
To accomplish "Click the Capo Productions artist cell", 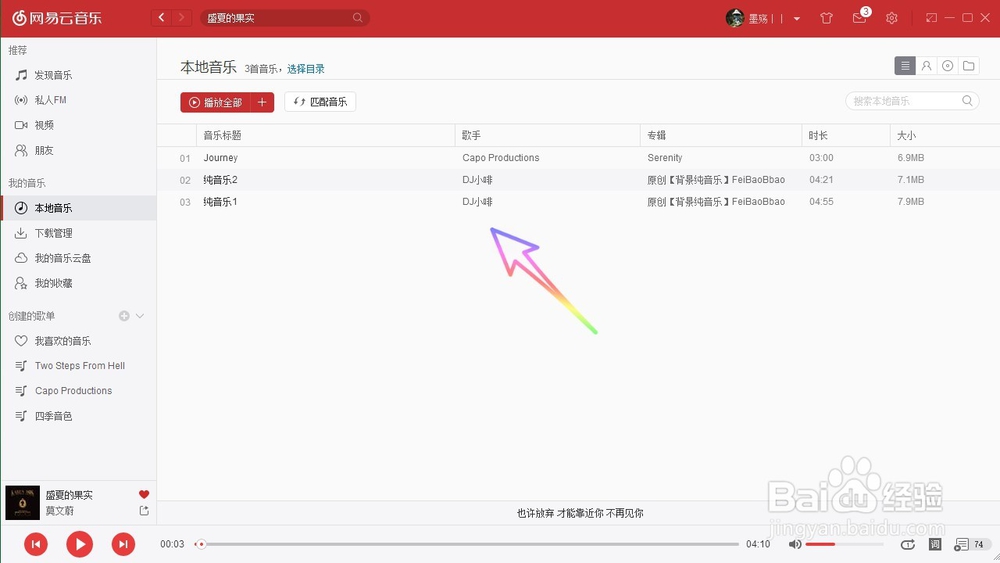I will 501,157.
